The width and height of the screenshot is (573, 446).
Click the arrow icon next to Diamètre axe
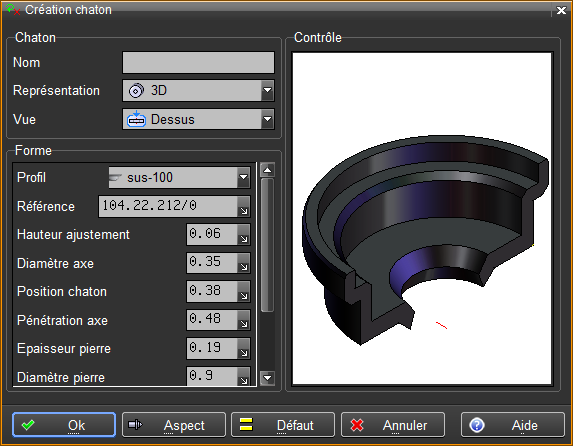[x=244, y=263]
